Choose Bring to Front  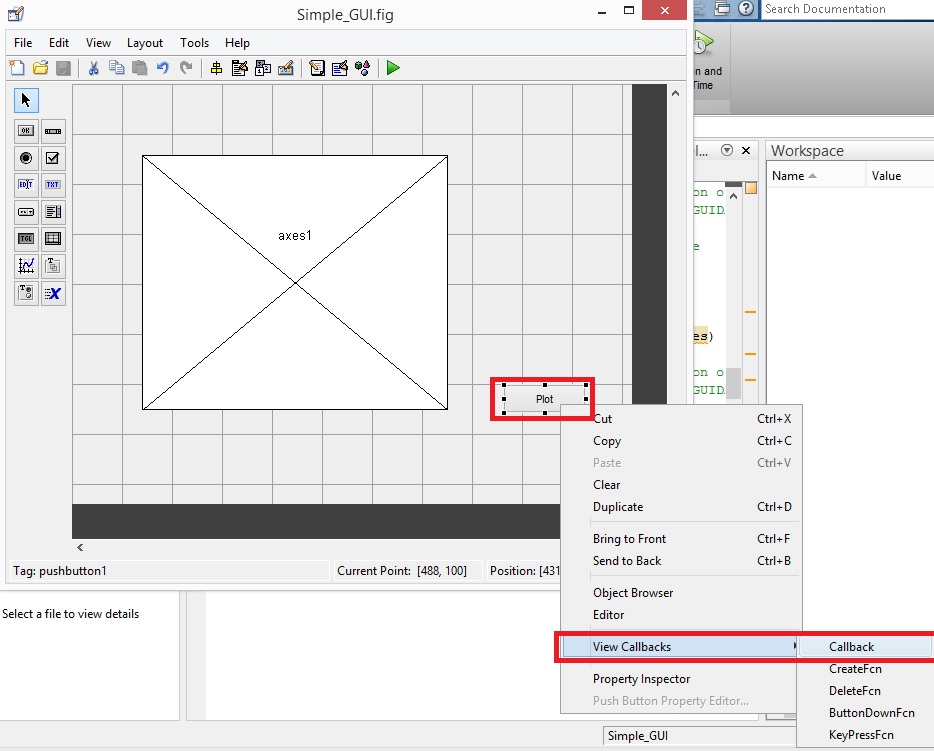[680, 539]
